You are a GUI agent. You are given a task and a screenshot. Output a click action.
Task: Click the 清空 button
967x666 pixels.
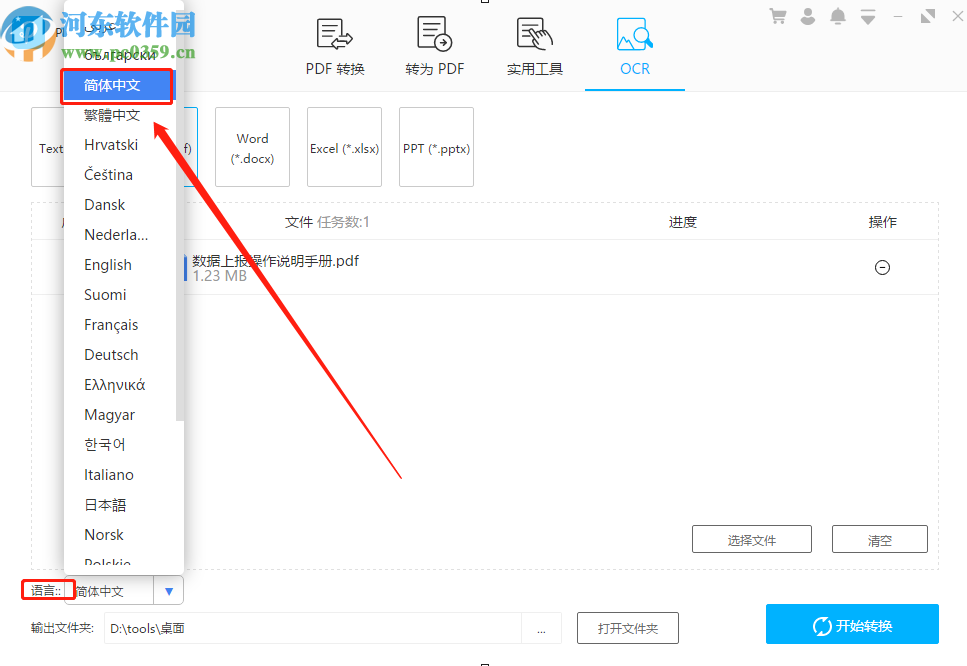[x=880, y=540]
